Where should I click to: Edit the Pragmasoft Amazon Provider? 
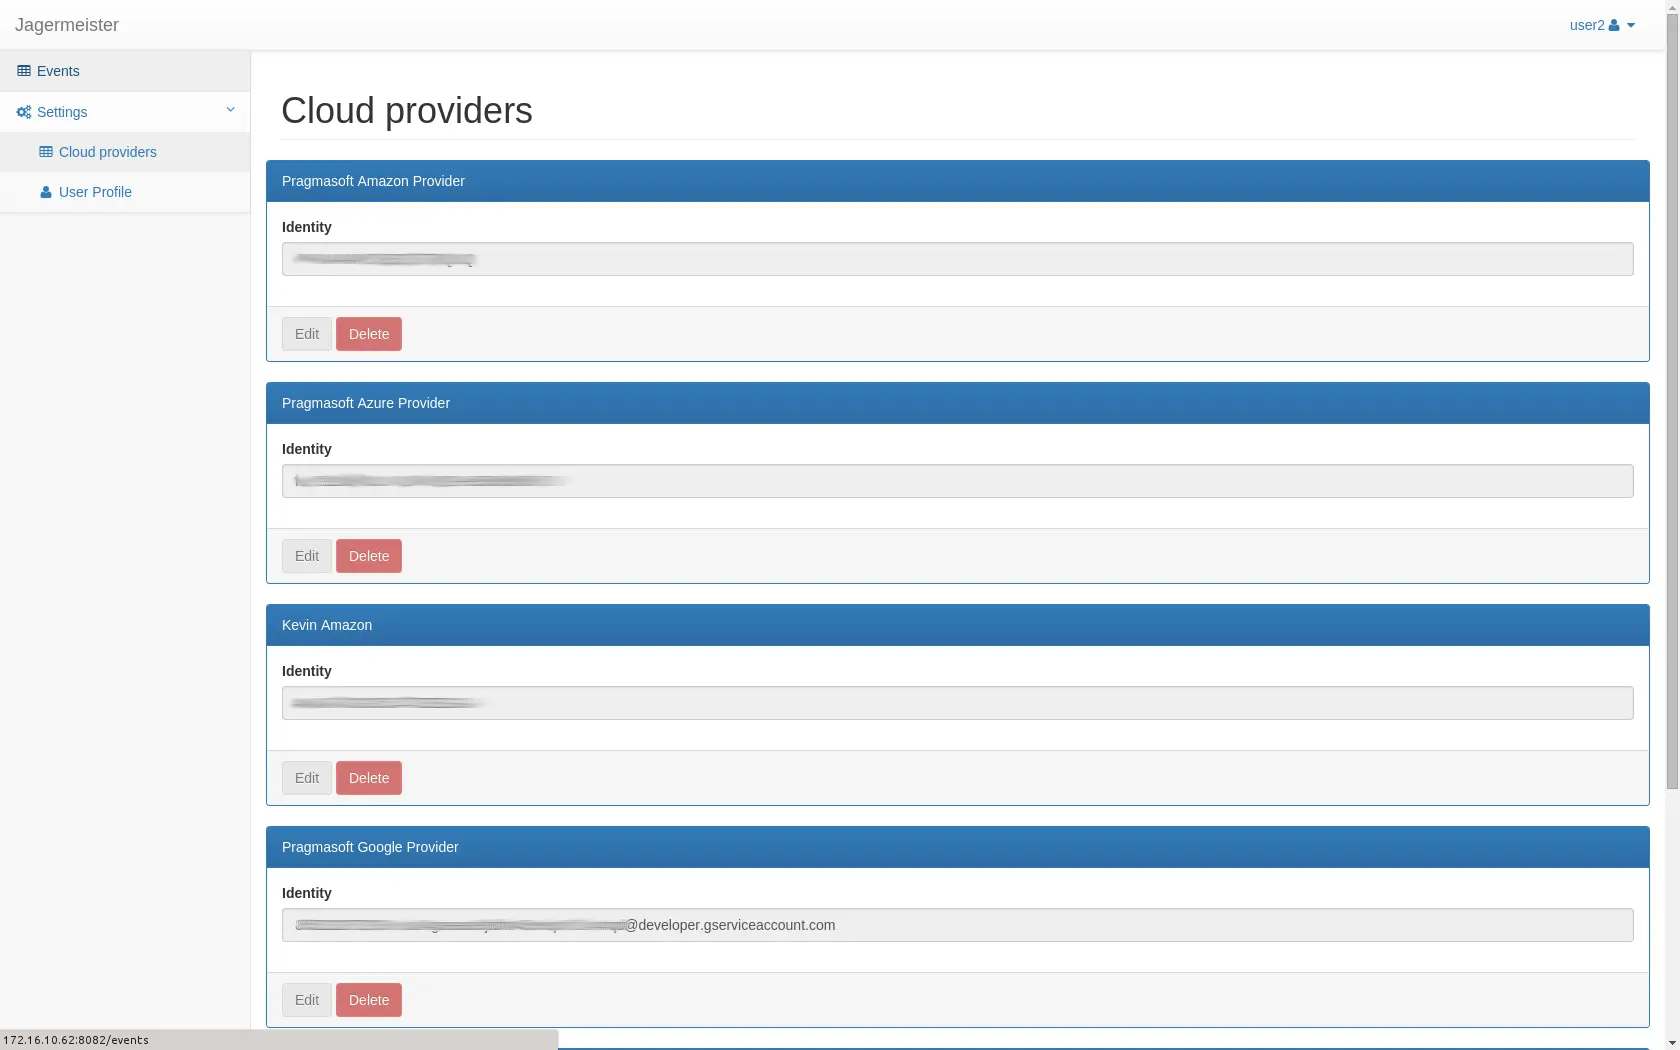pos(307,334)
